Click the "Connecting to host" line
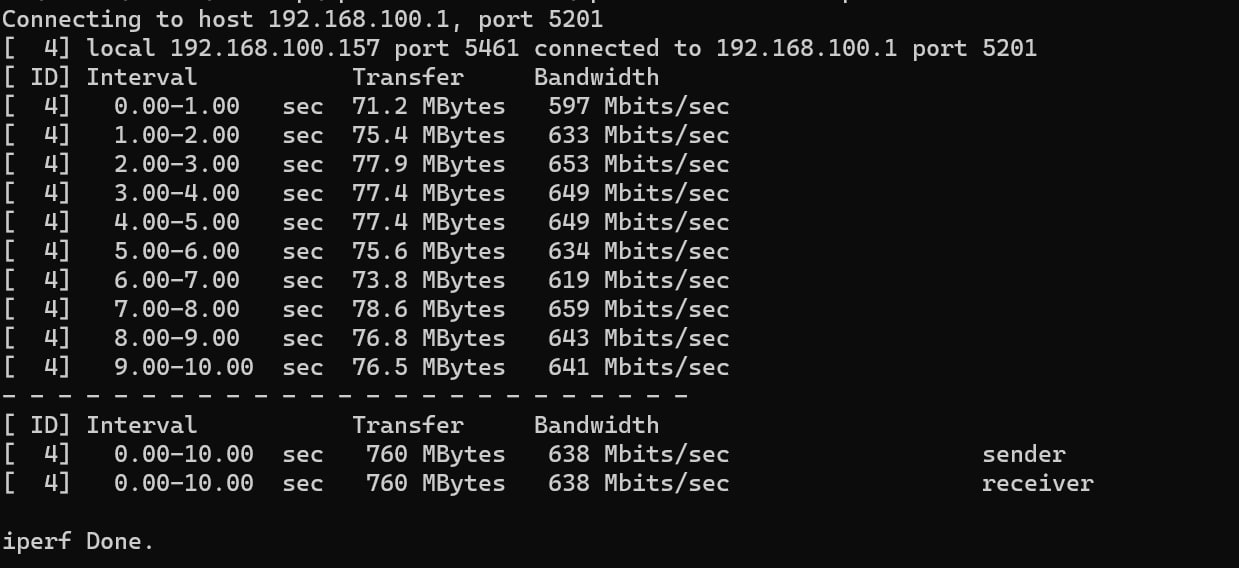This screenshot has width=1239, height=568. 302,19
